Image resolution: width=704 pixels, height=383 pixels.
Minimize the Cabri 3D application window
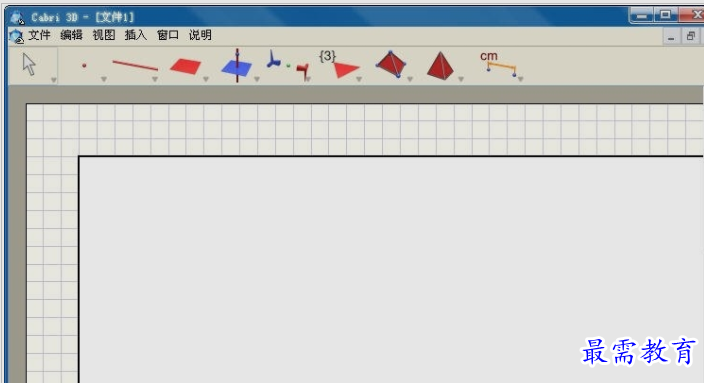pyautogui.click(x=642, y=16)
